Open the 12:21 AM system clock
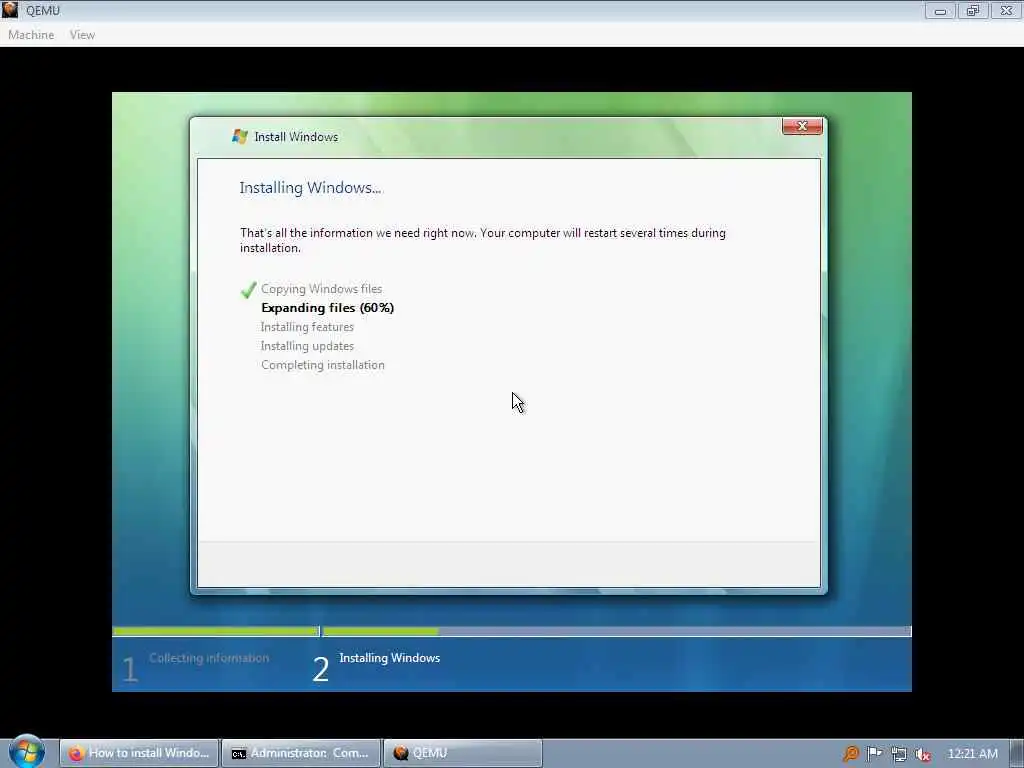 pos(972,754)
